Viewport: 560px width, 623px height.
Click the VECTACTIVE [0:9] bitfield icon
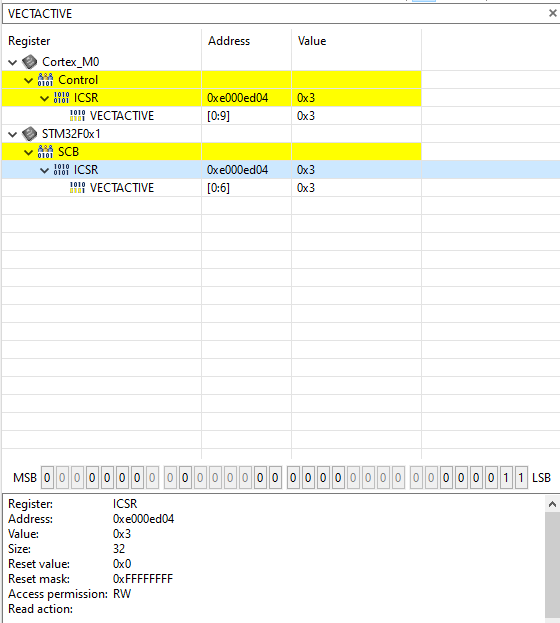click(77, 116)
